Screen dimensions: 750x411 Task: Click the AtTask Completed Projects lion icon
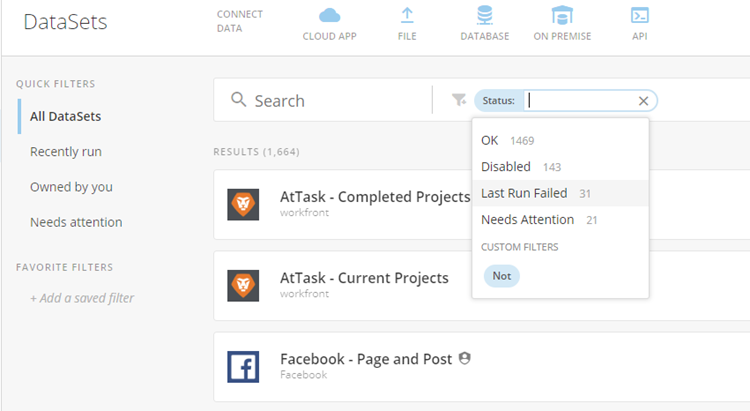(x=243, y=204)
